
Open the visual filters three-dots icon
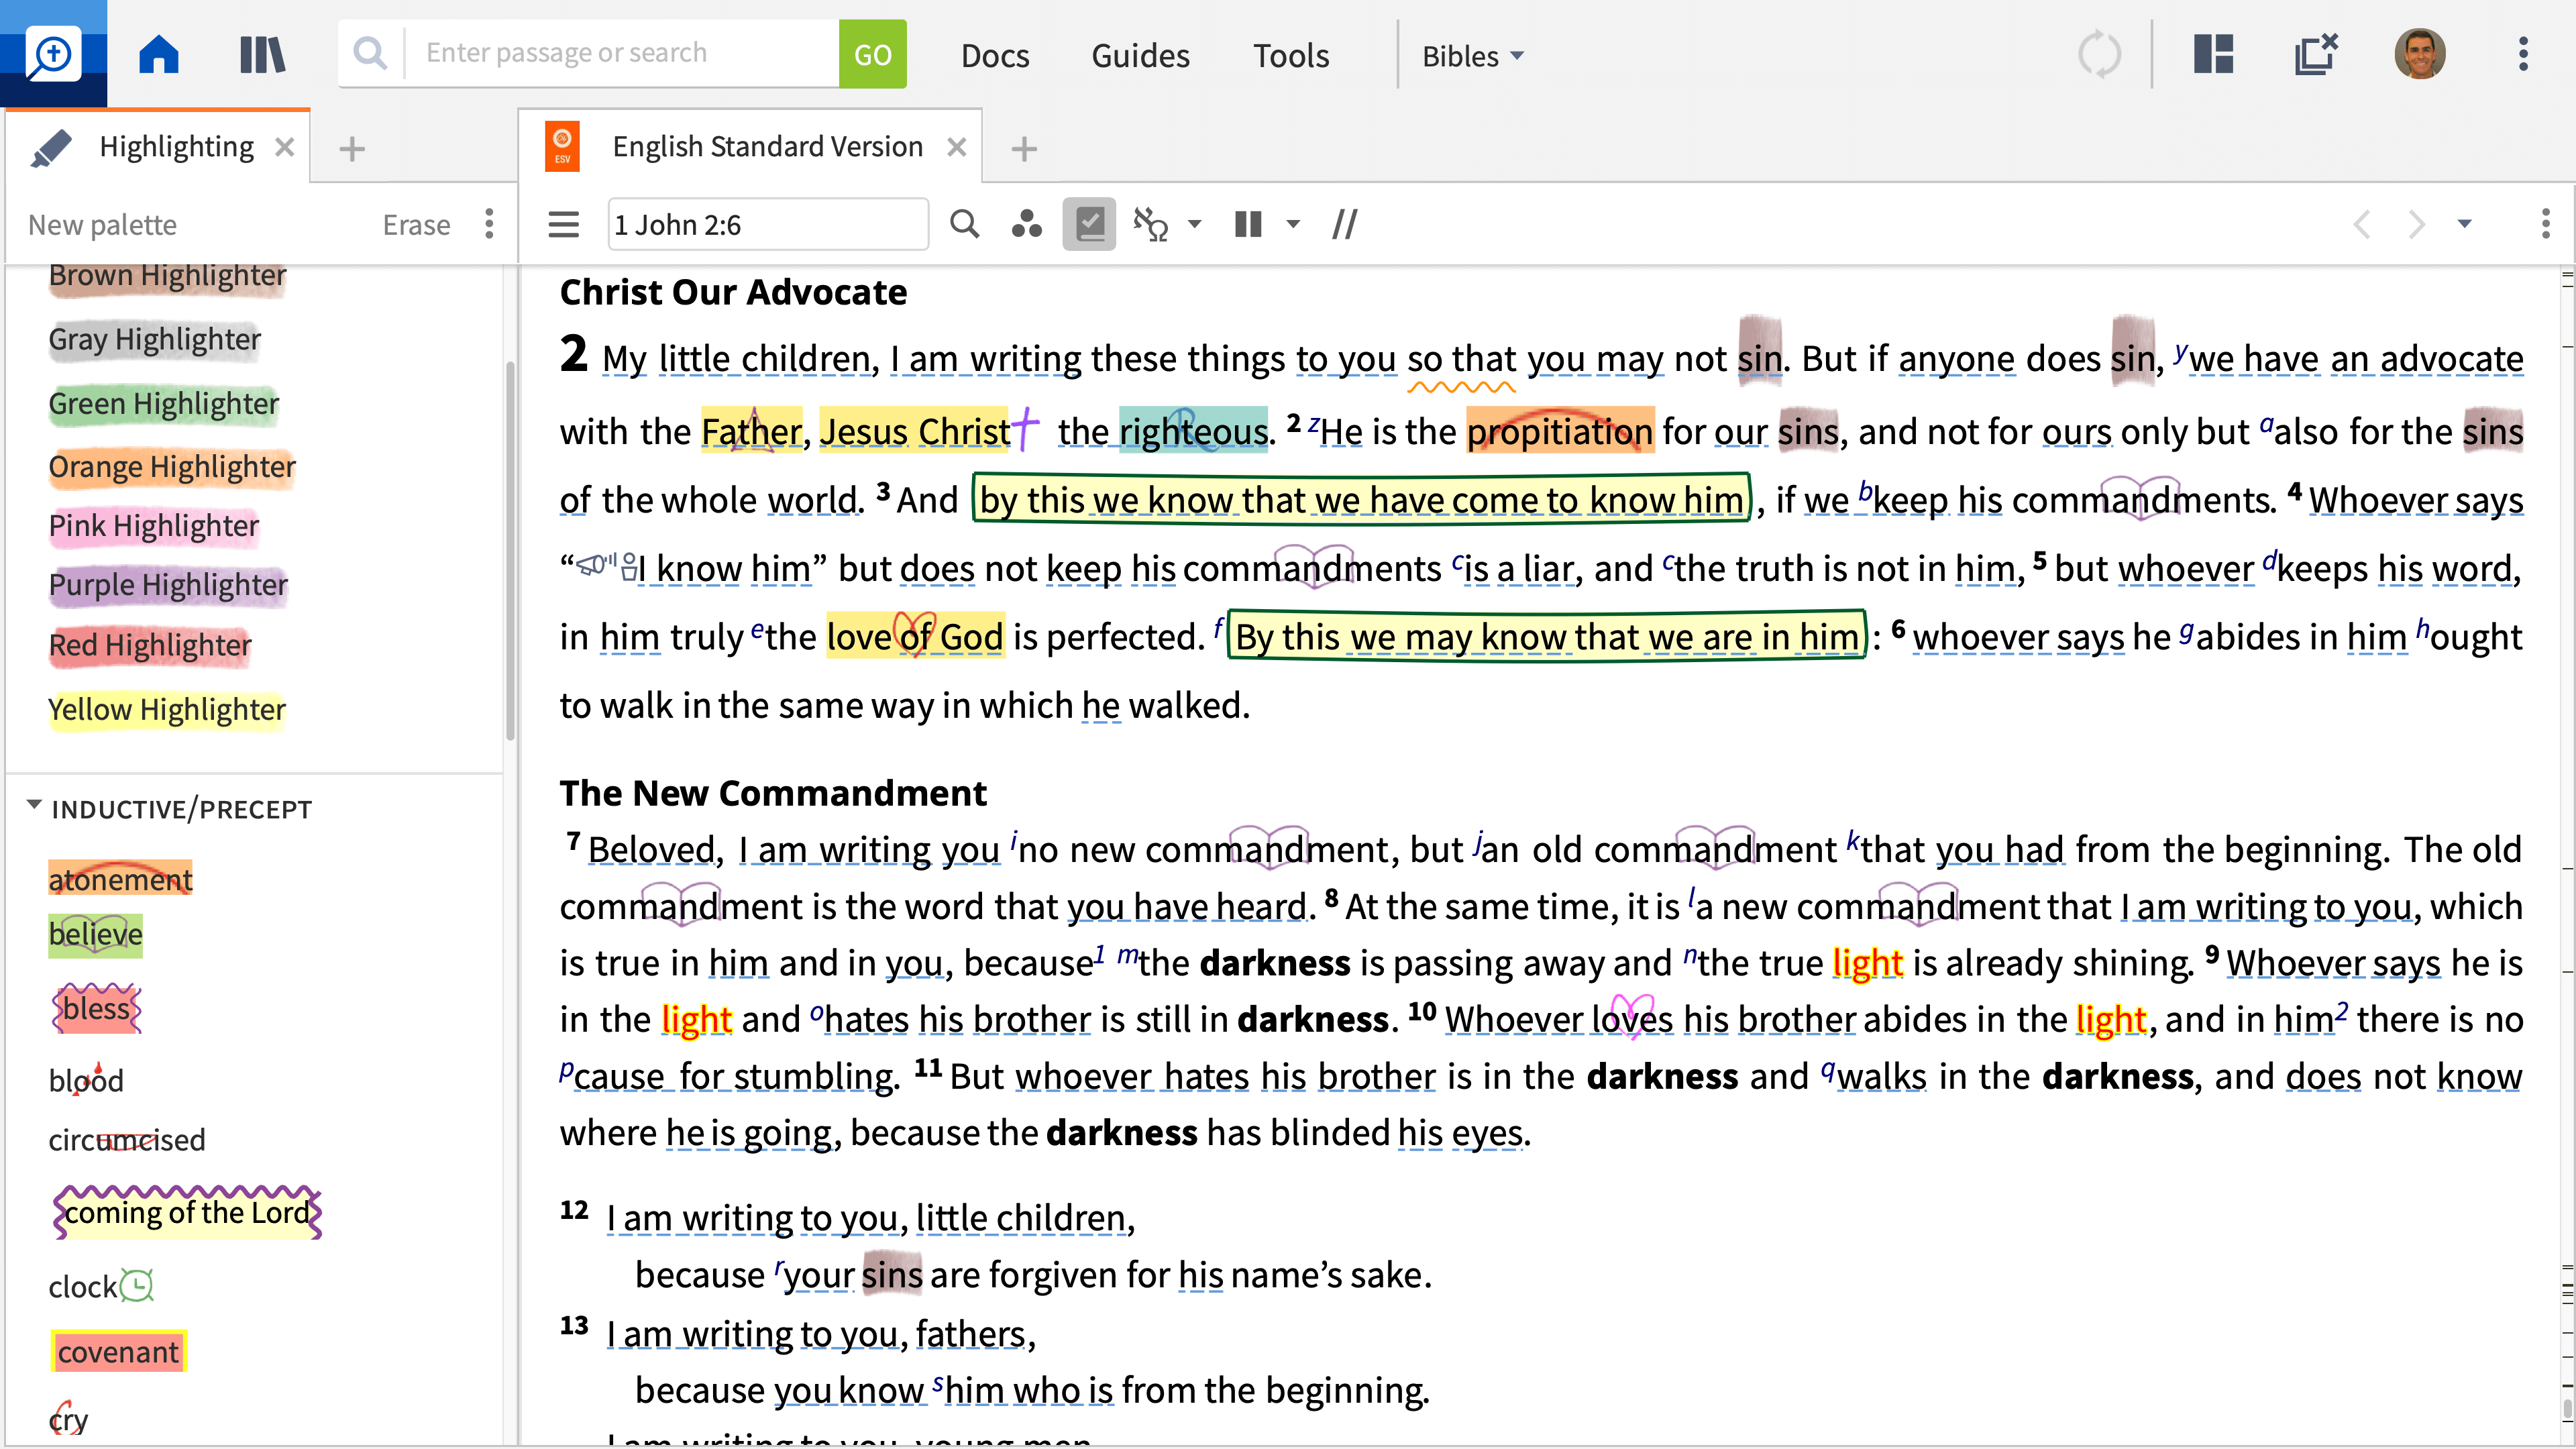click(1026, 224)
